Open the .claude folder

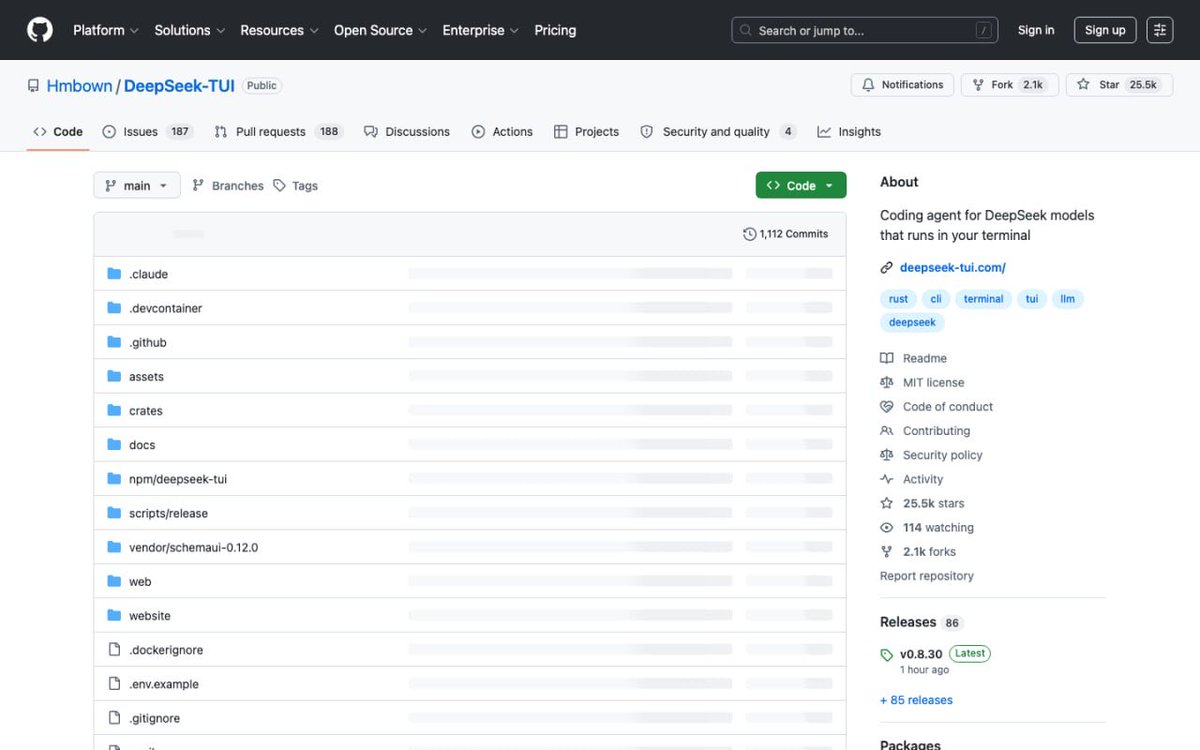tap(148, 274)
